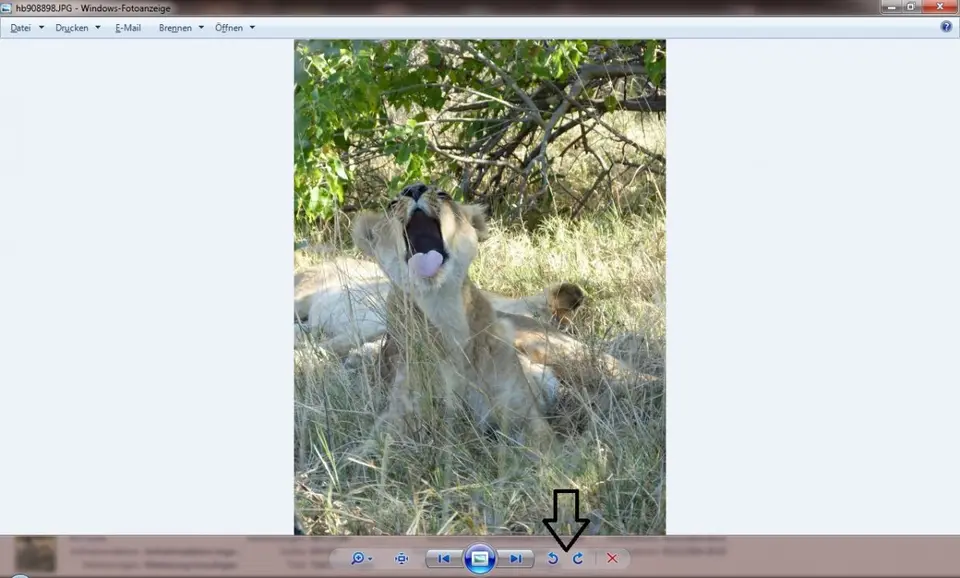
Task: Close the Windows-Fotoanzeige window
Action: [940, 7]
